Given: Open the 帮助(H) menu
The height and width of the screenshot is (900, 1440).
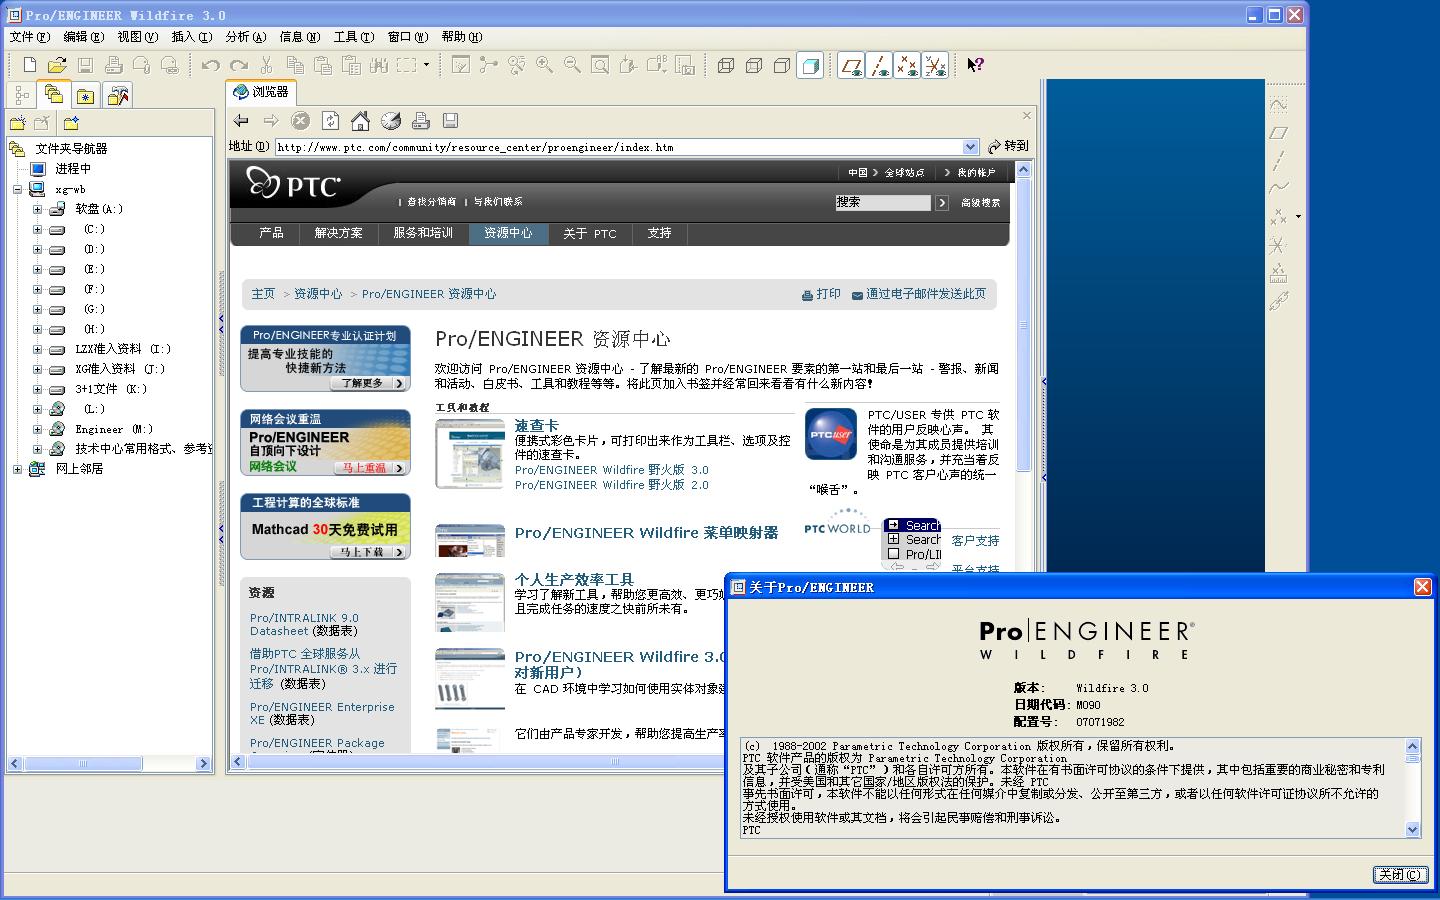Looking at the screenshot, I should click(462, 37).
